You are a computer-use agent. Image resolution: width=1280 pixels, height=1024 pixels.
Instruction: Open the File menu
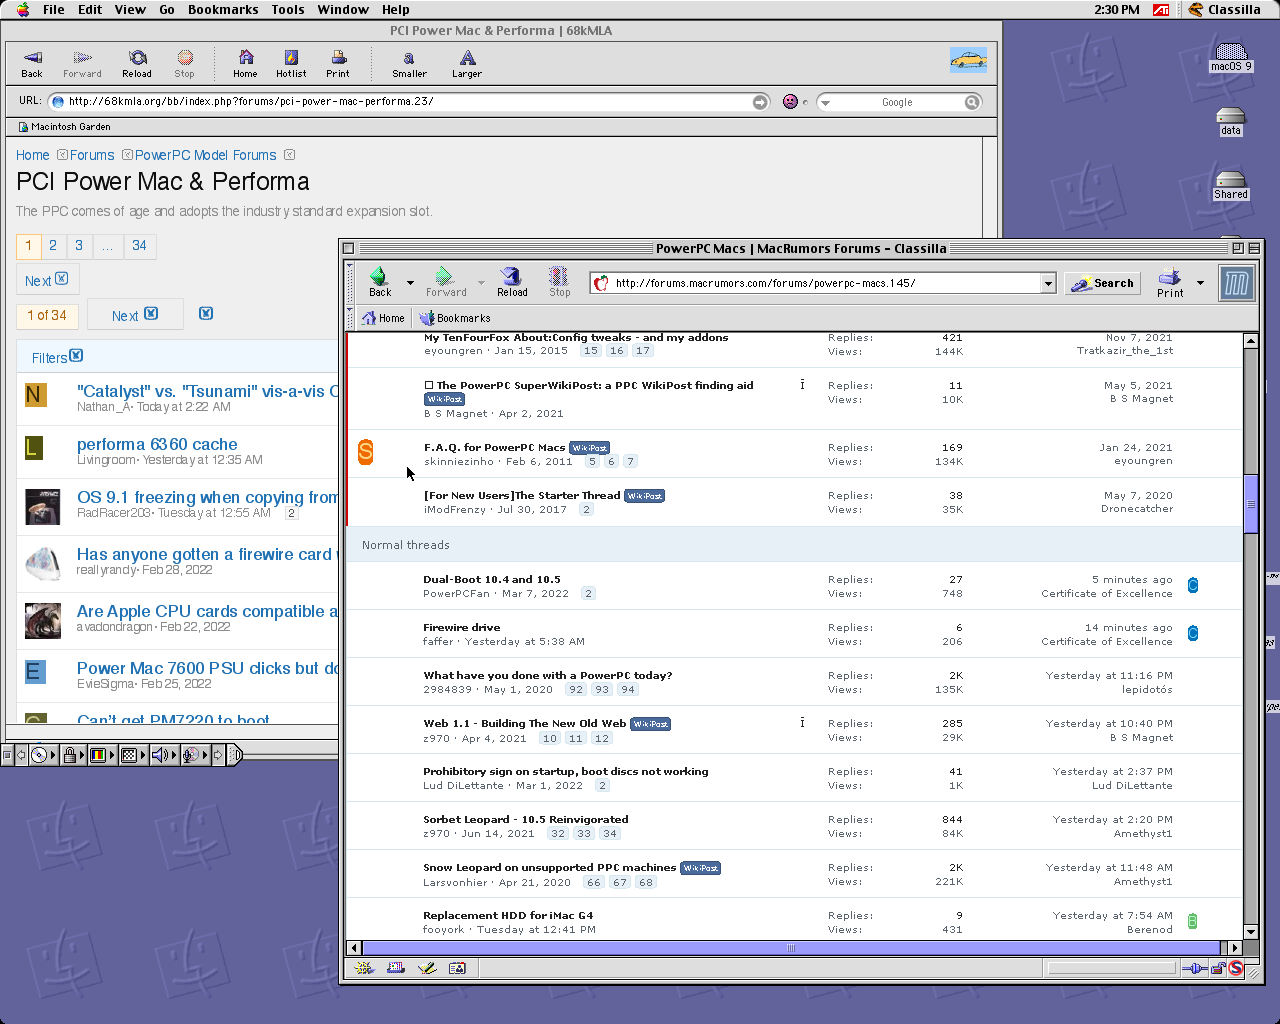pyautogui.click(x=54, y=9)
